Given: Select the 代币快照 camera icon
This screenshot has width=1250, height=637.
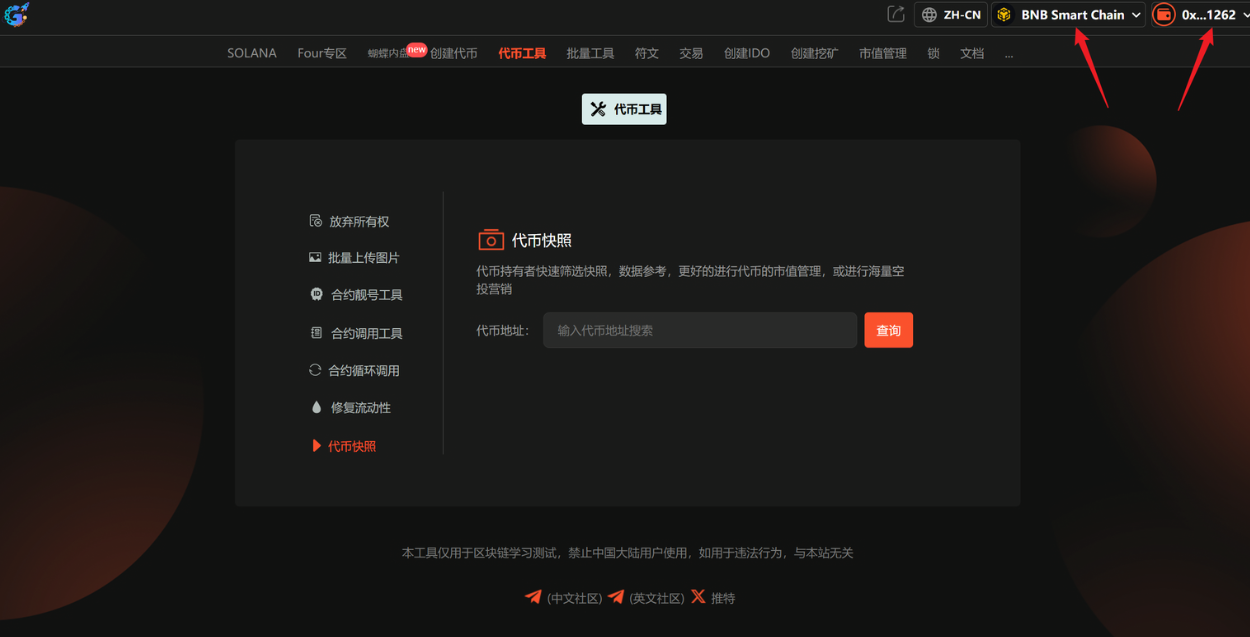Looking at the screenshot, I should pyautogui.click(x=490, y=239).
